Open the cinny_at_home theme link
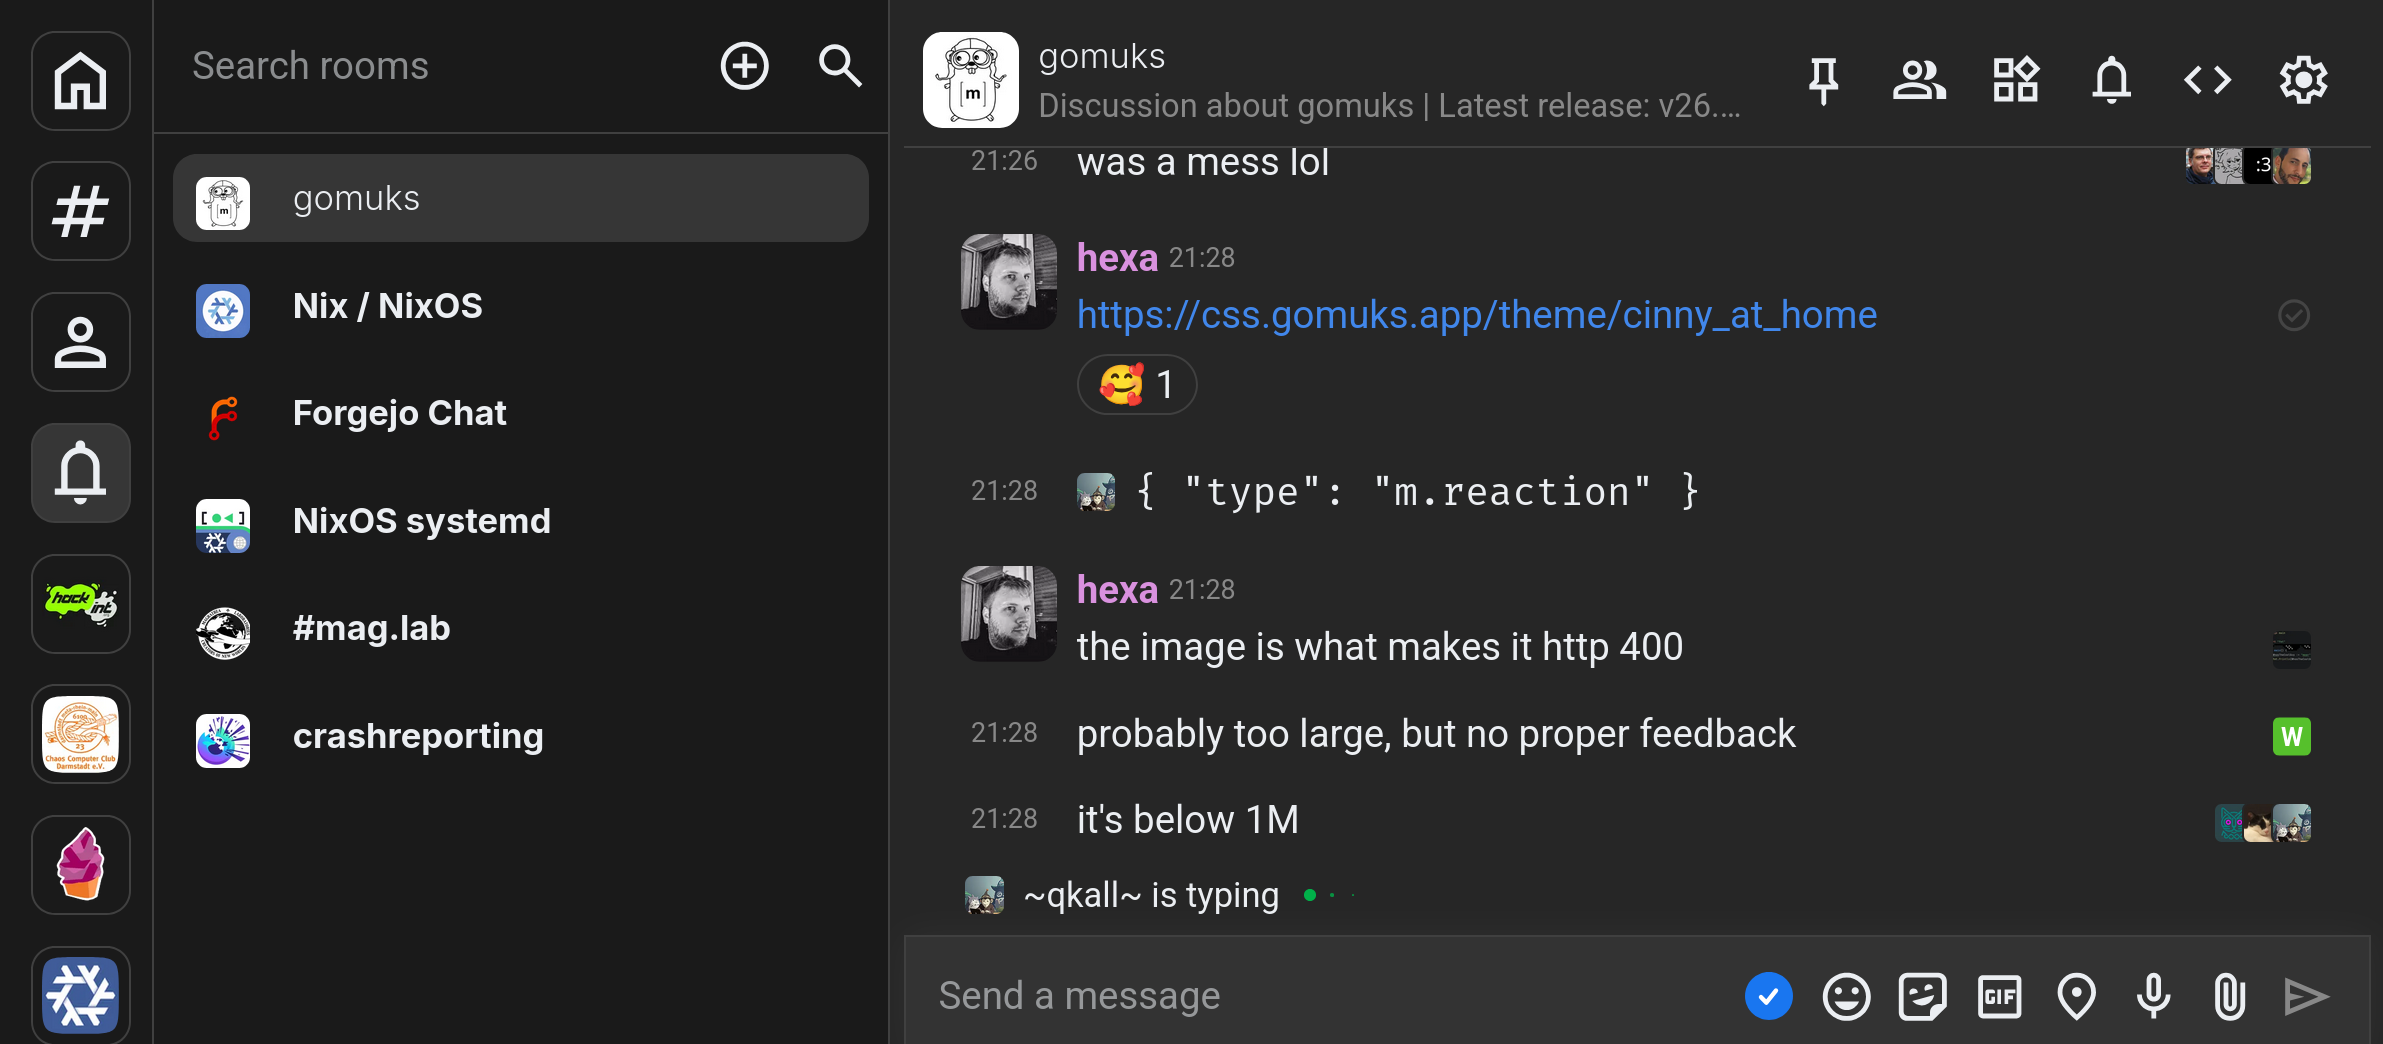 coord(1476,314)
